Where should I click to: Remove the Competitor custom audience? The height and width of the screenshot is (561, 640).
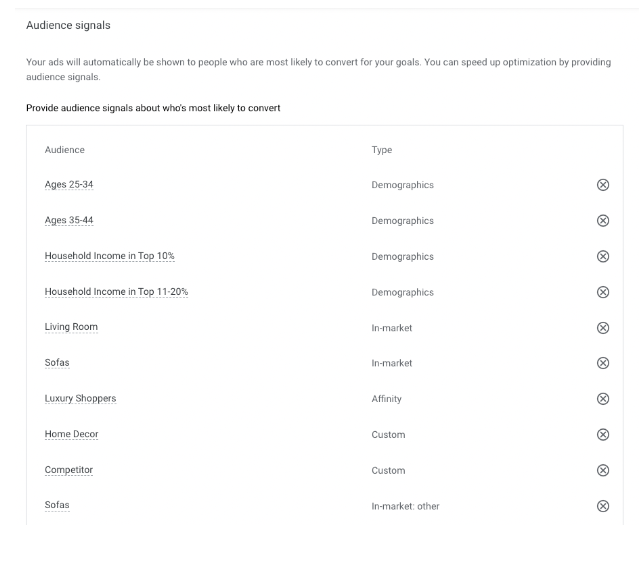[602, 470]
